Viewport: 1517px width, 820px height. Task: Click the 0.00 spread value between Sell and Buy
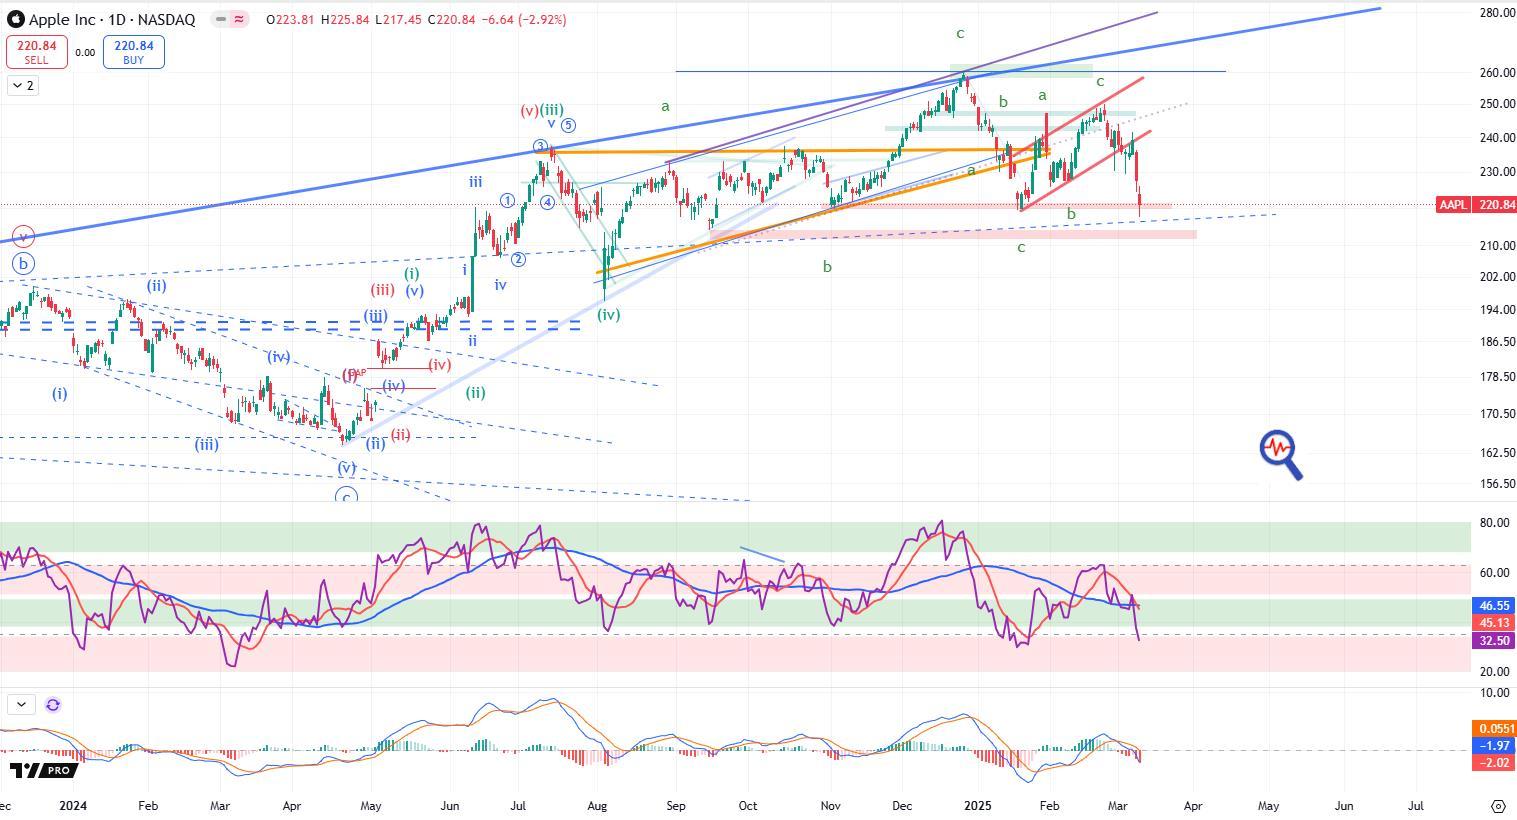tap(85, 53)
